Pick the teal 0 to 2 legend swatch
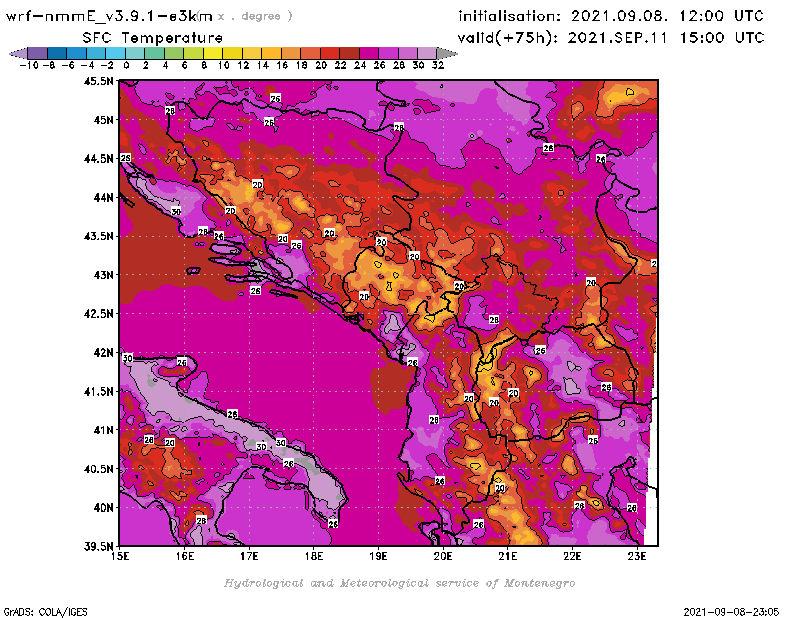Viewport: 800px width, 618px height. tap(135, 53)
